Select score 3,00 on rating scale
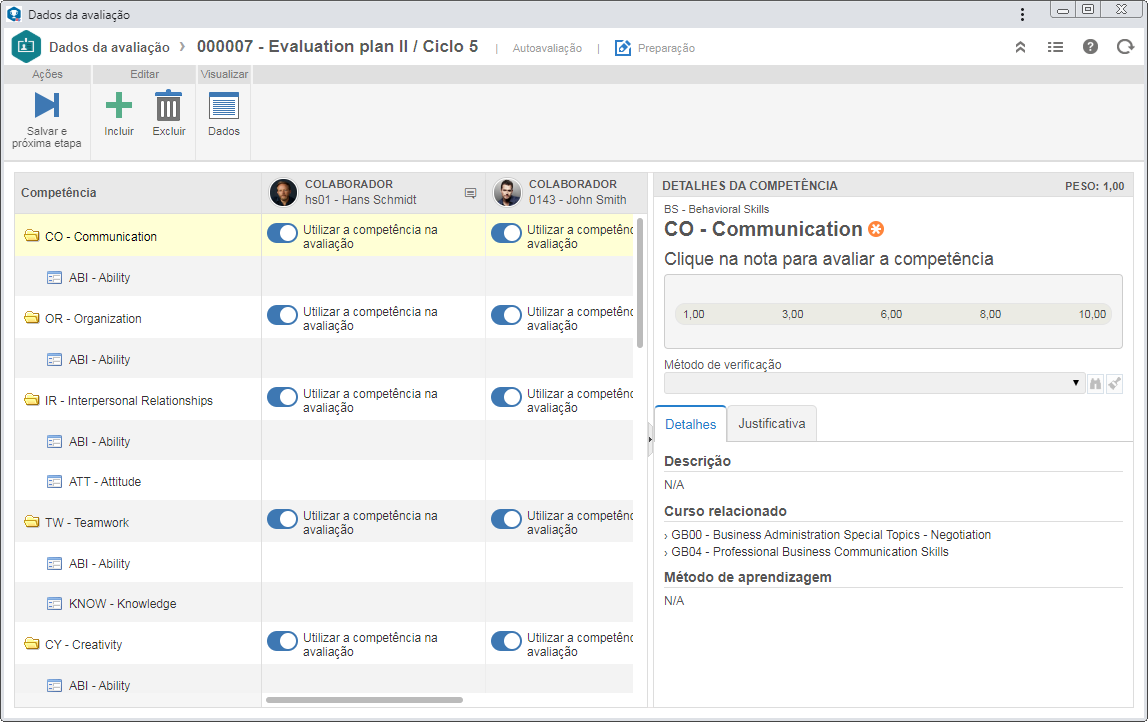Screen dimensions: 1148x722 (x=792, y=314)
